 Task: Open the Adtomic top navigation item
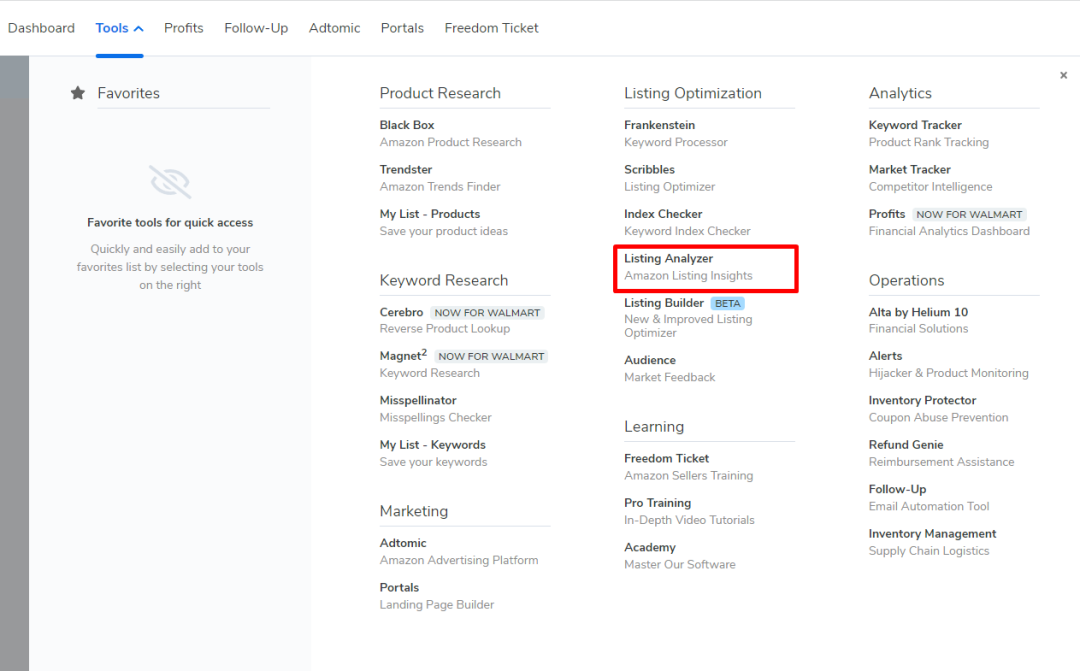(334, 28)
